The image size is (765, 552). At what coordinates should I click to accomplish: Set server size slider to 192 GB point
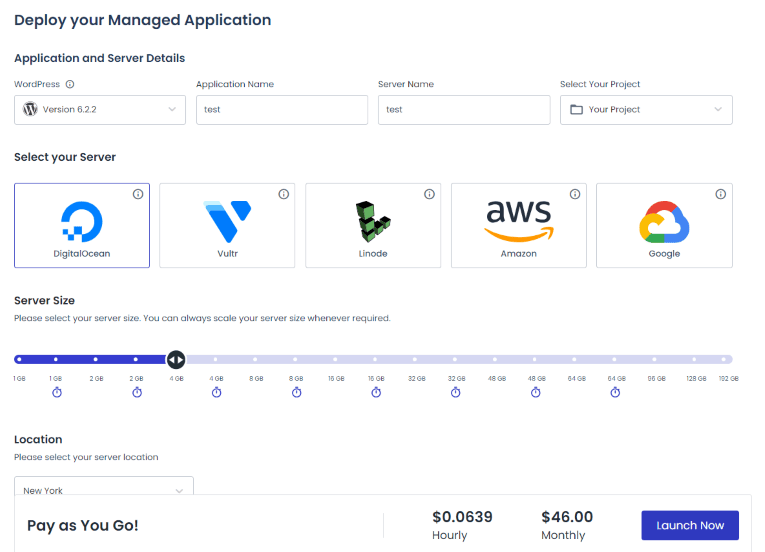coord(724,360)
